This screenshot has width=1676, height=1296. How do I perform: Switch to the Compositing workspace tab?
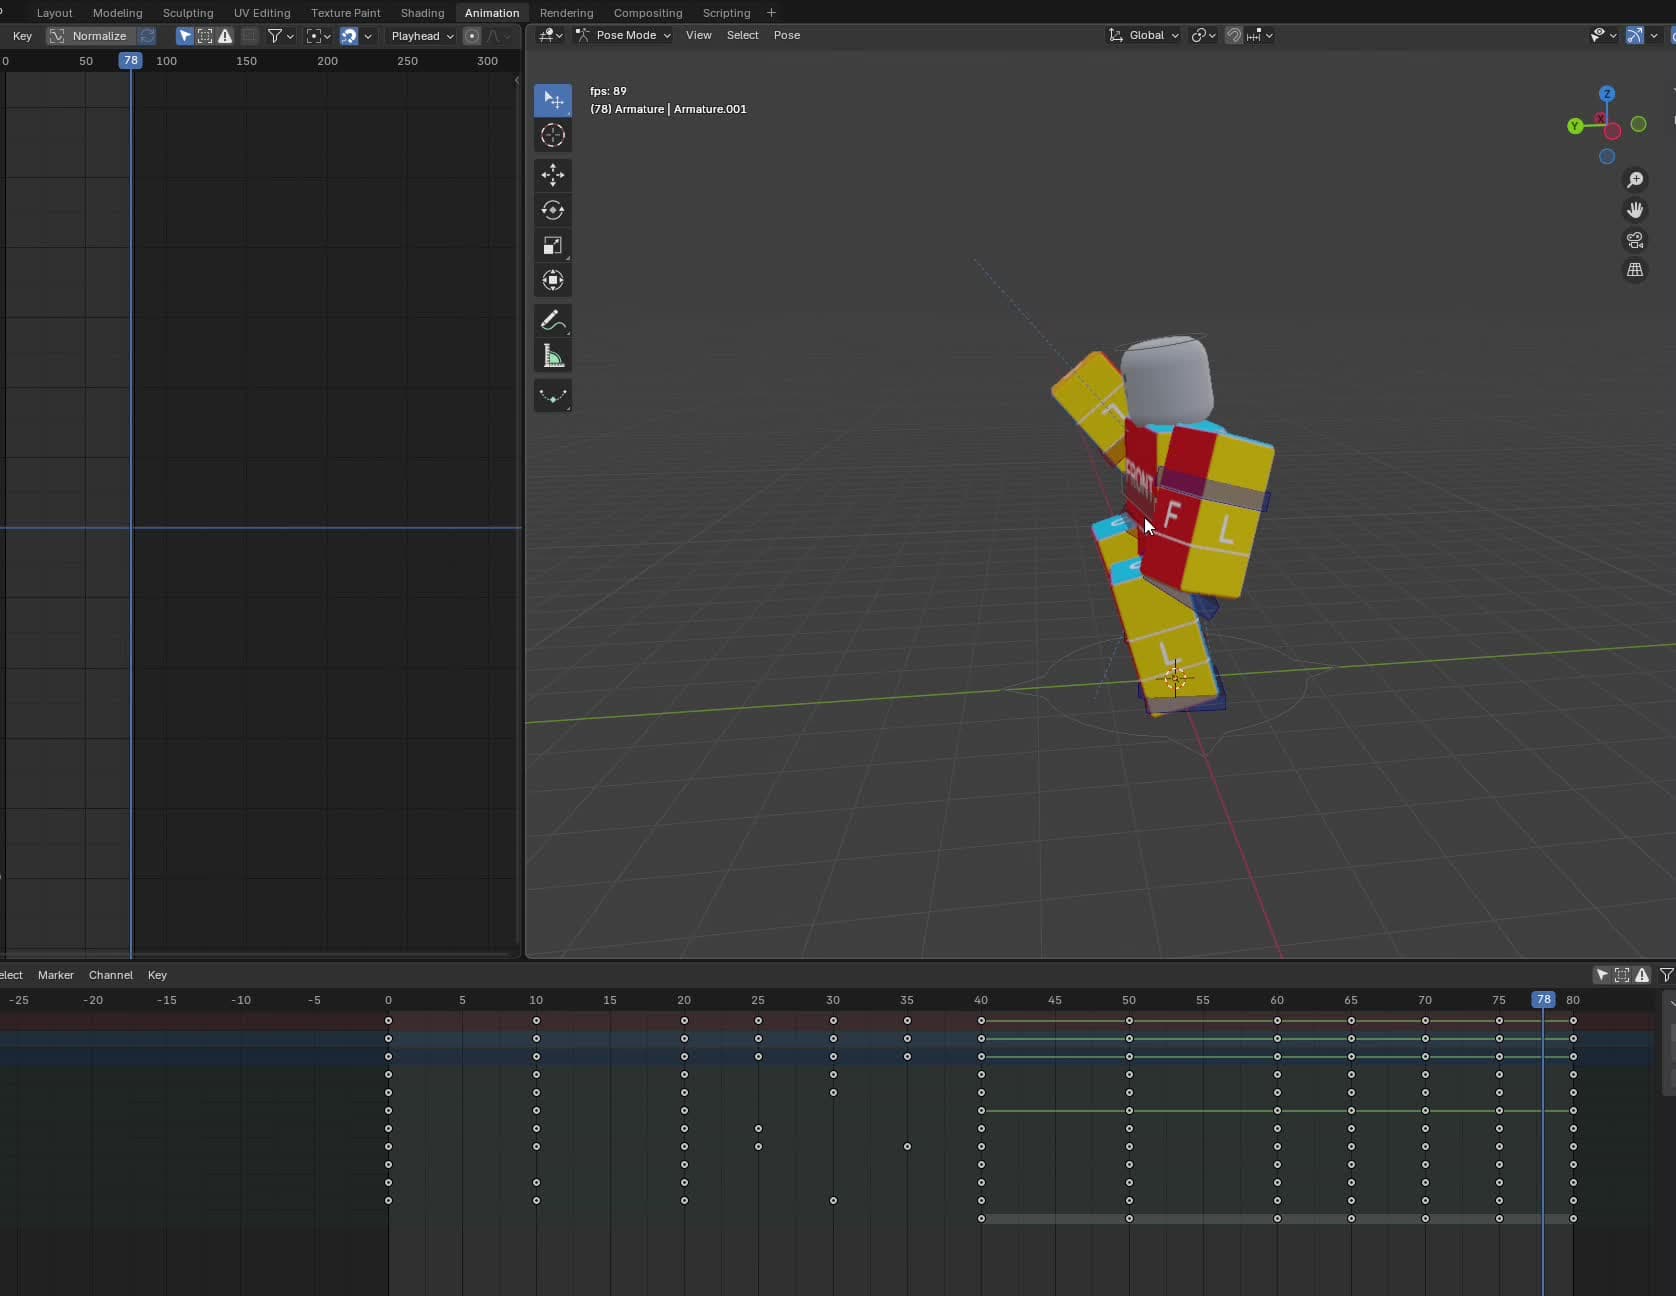[647, 13]
